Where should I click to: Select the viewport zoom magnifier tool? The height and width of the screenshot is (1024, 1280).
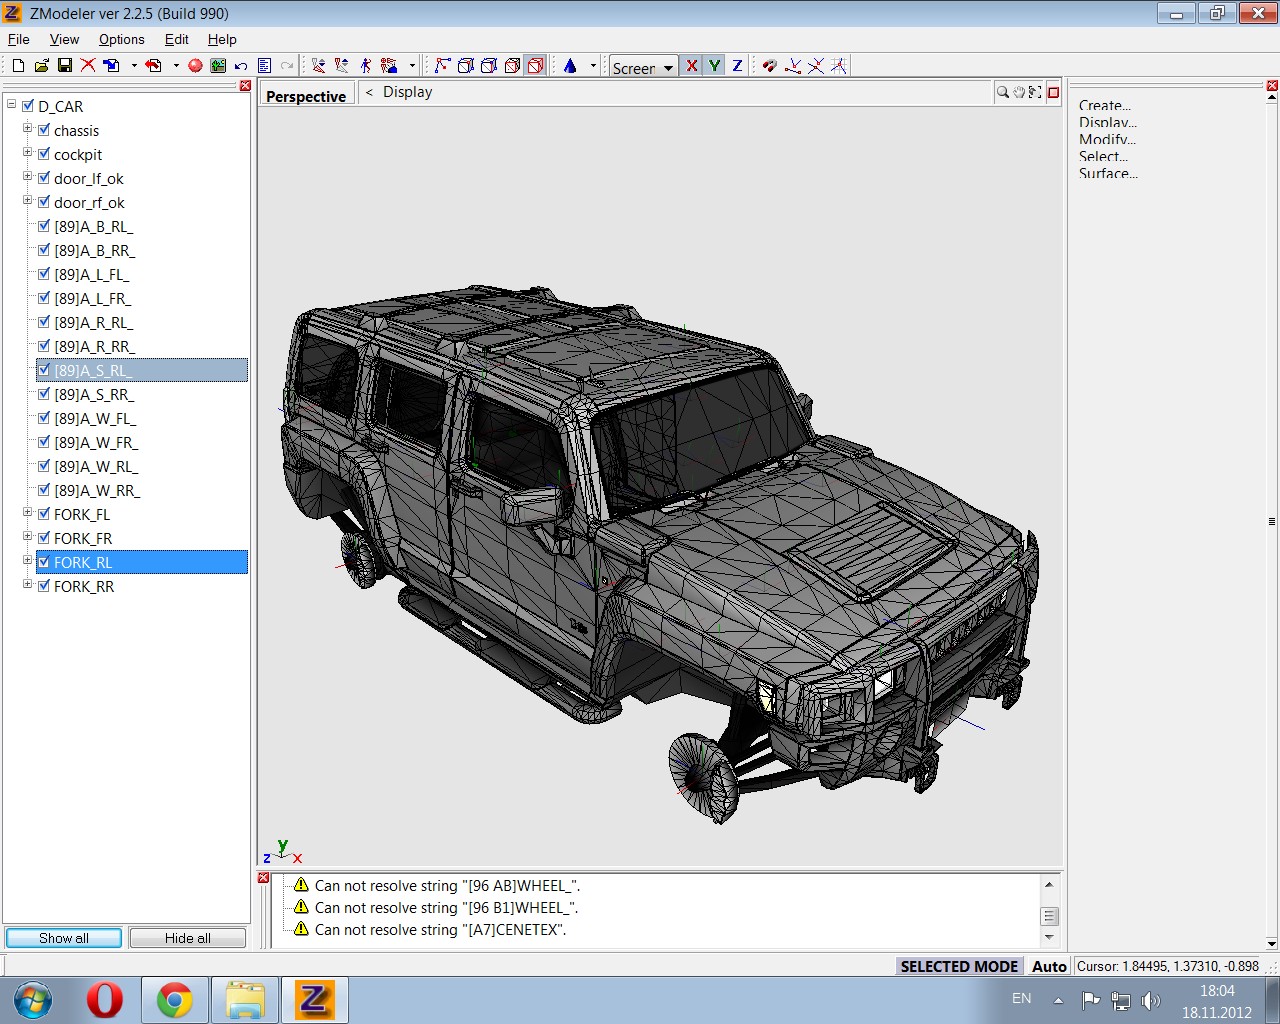[x=1002, y=92]
